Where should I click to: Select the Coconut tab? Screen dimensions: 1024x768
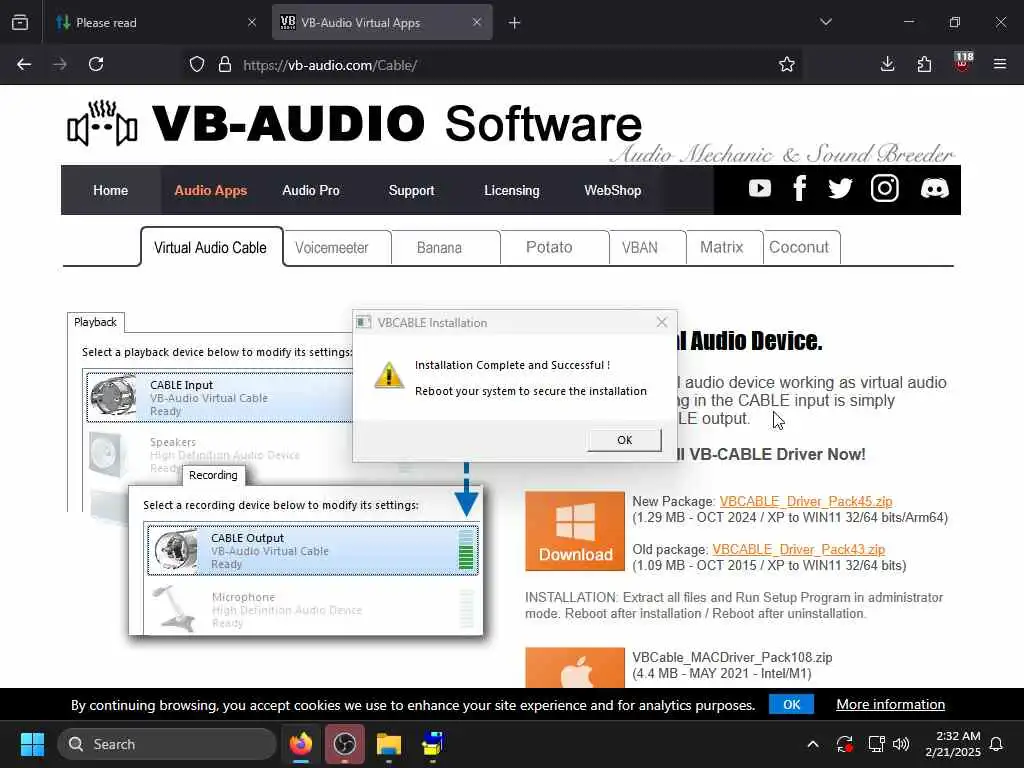pos(801,248)
